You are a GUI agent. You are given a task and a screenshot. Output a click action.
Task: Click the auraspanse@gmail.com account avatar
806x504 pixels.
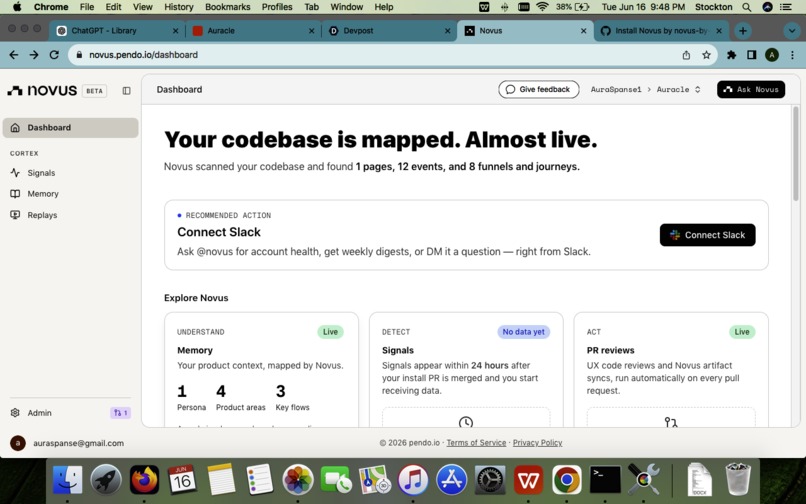(x=18, y=443)
